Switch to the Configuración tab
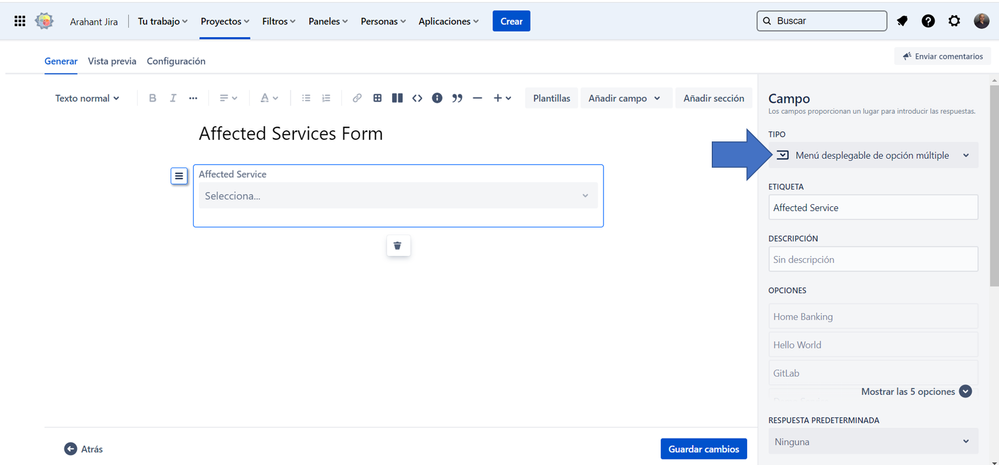Image resolution: width=999 pixels, height=465 pixels. pos(176,61)
